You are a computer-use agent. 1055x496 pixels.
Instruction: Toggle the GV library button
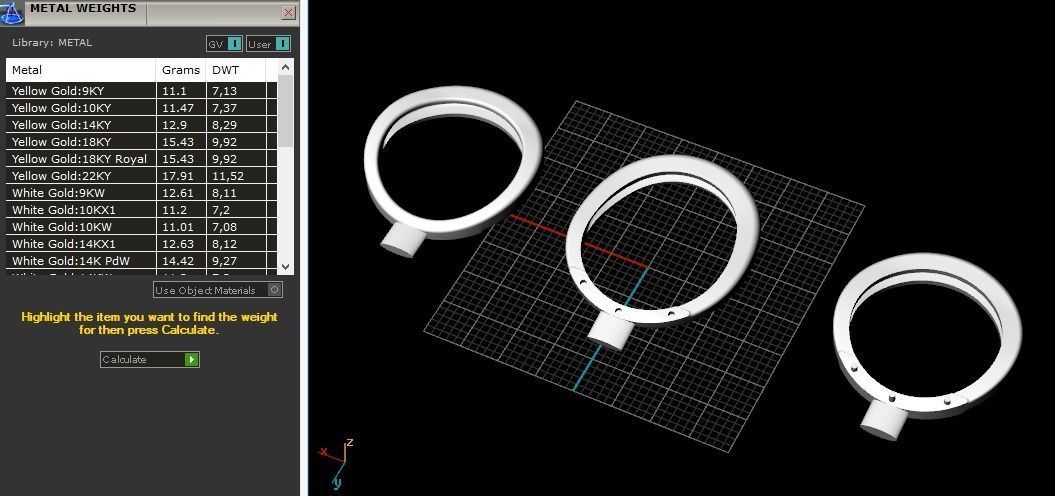coord(224,44)
